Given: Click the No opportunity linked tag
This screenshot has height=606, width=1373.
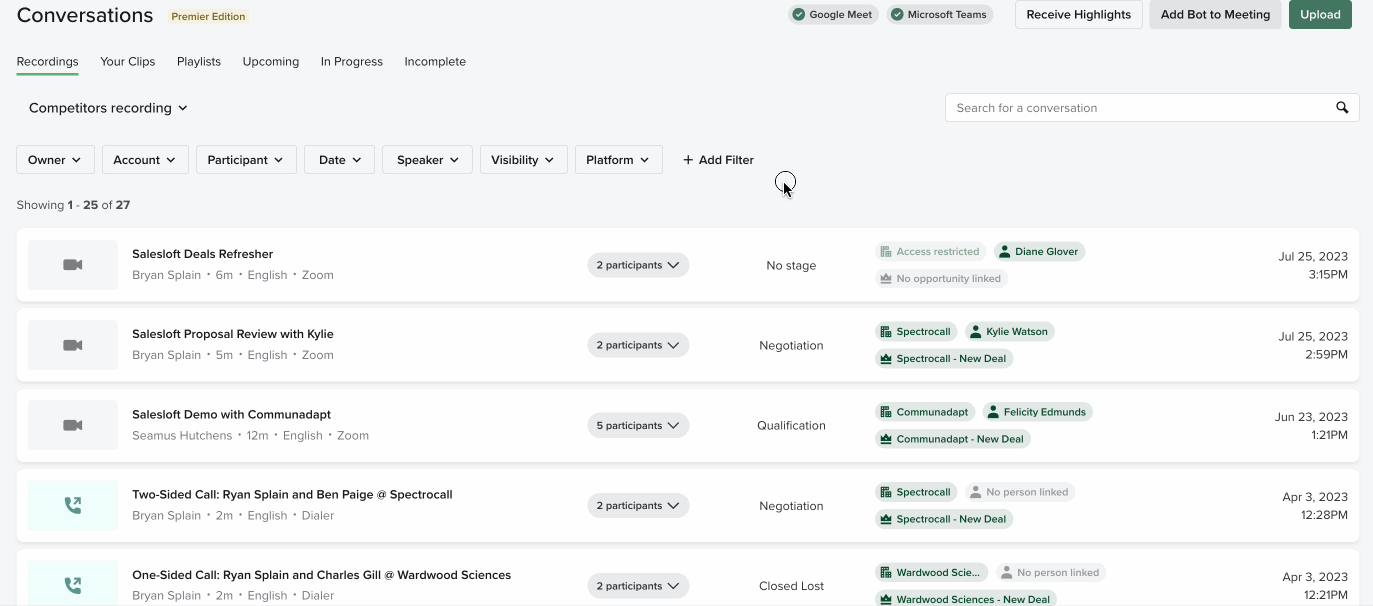Looking at the screenshot, I should pyautogui.click(x=941, y=279).
